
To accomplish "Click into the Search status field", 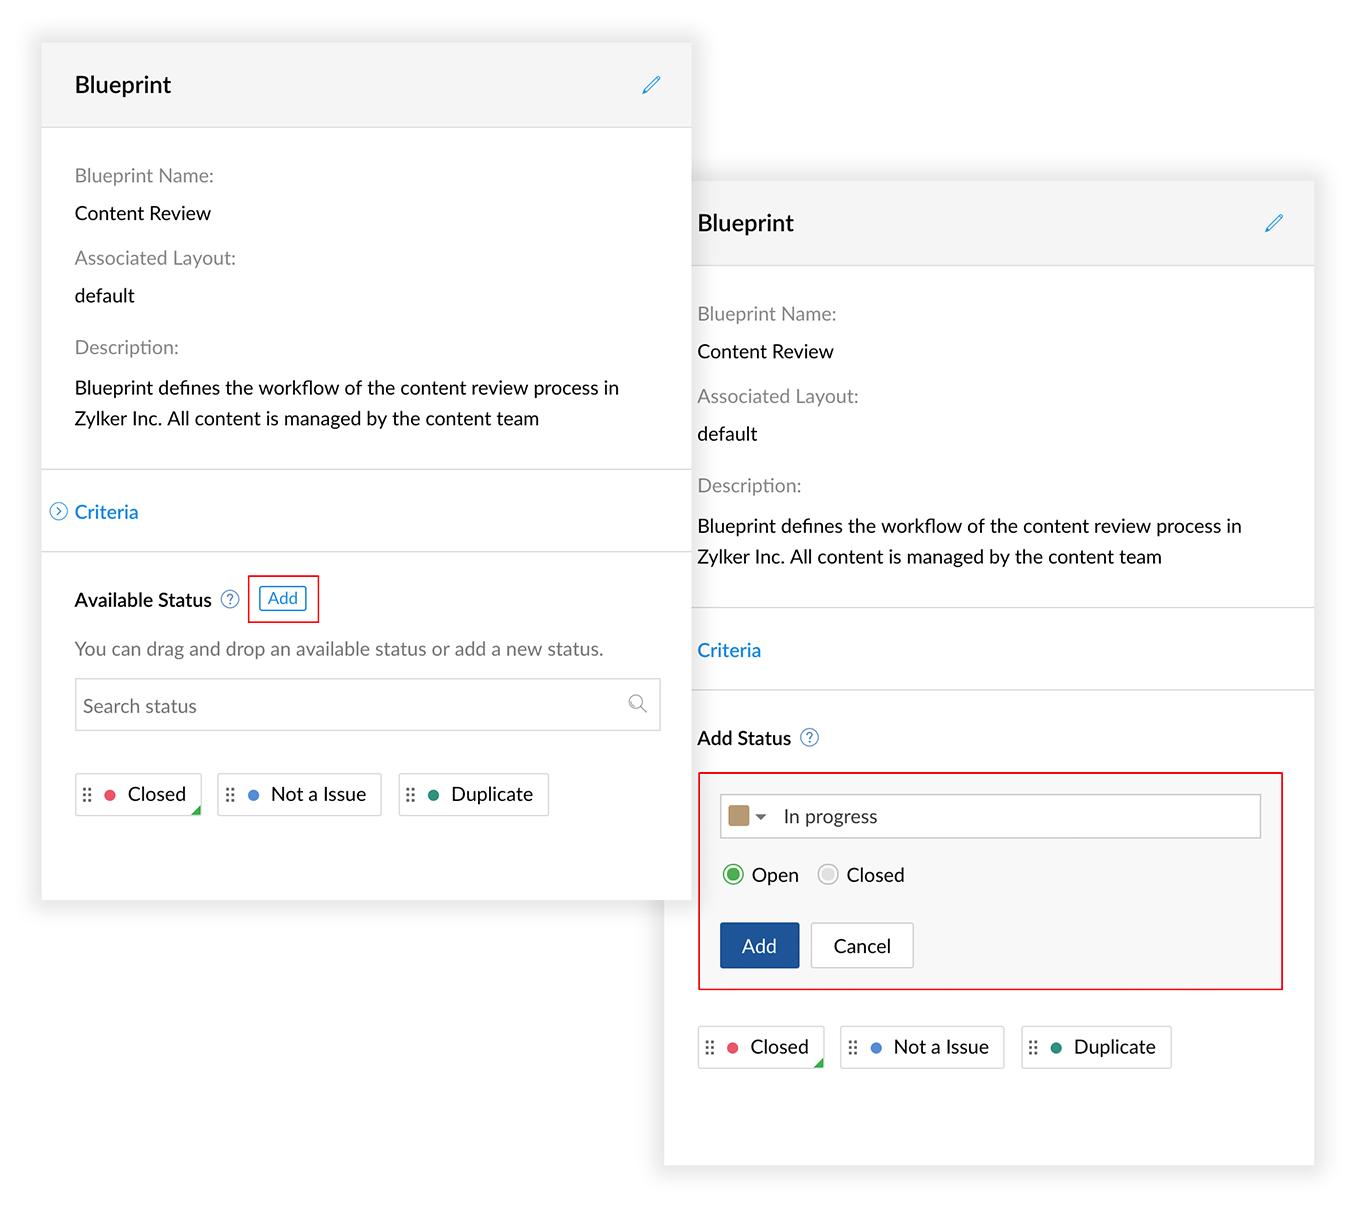I will (350, 706).
